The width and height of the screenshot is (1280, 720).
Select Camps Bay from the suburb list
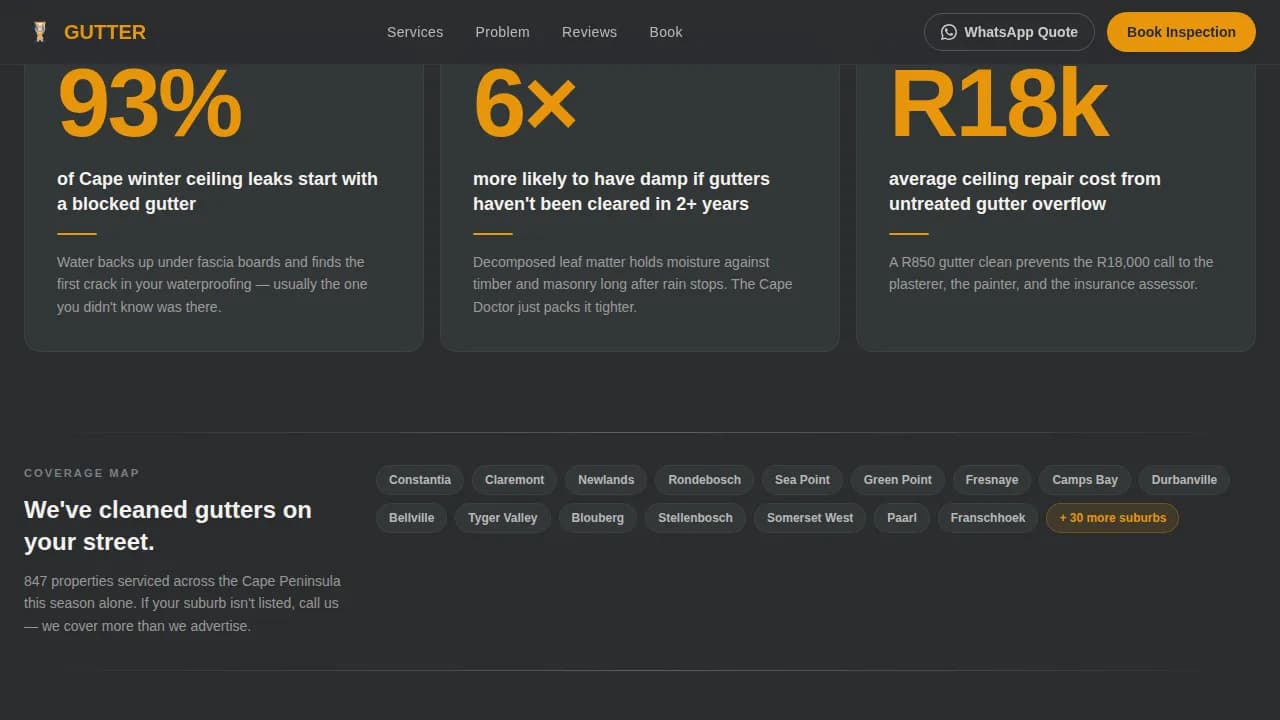coord(1084,479)
